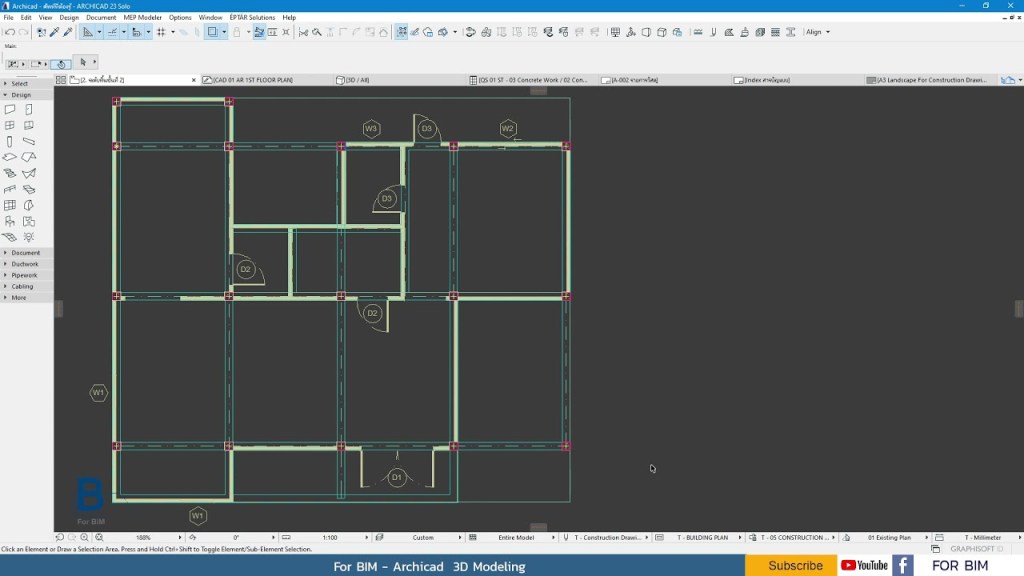Screen dimensions: 1024x576
Task: Expand the Document section in the left toolbox
Action: coord(25,253)
